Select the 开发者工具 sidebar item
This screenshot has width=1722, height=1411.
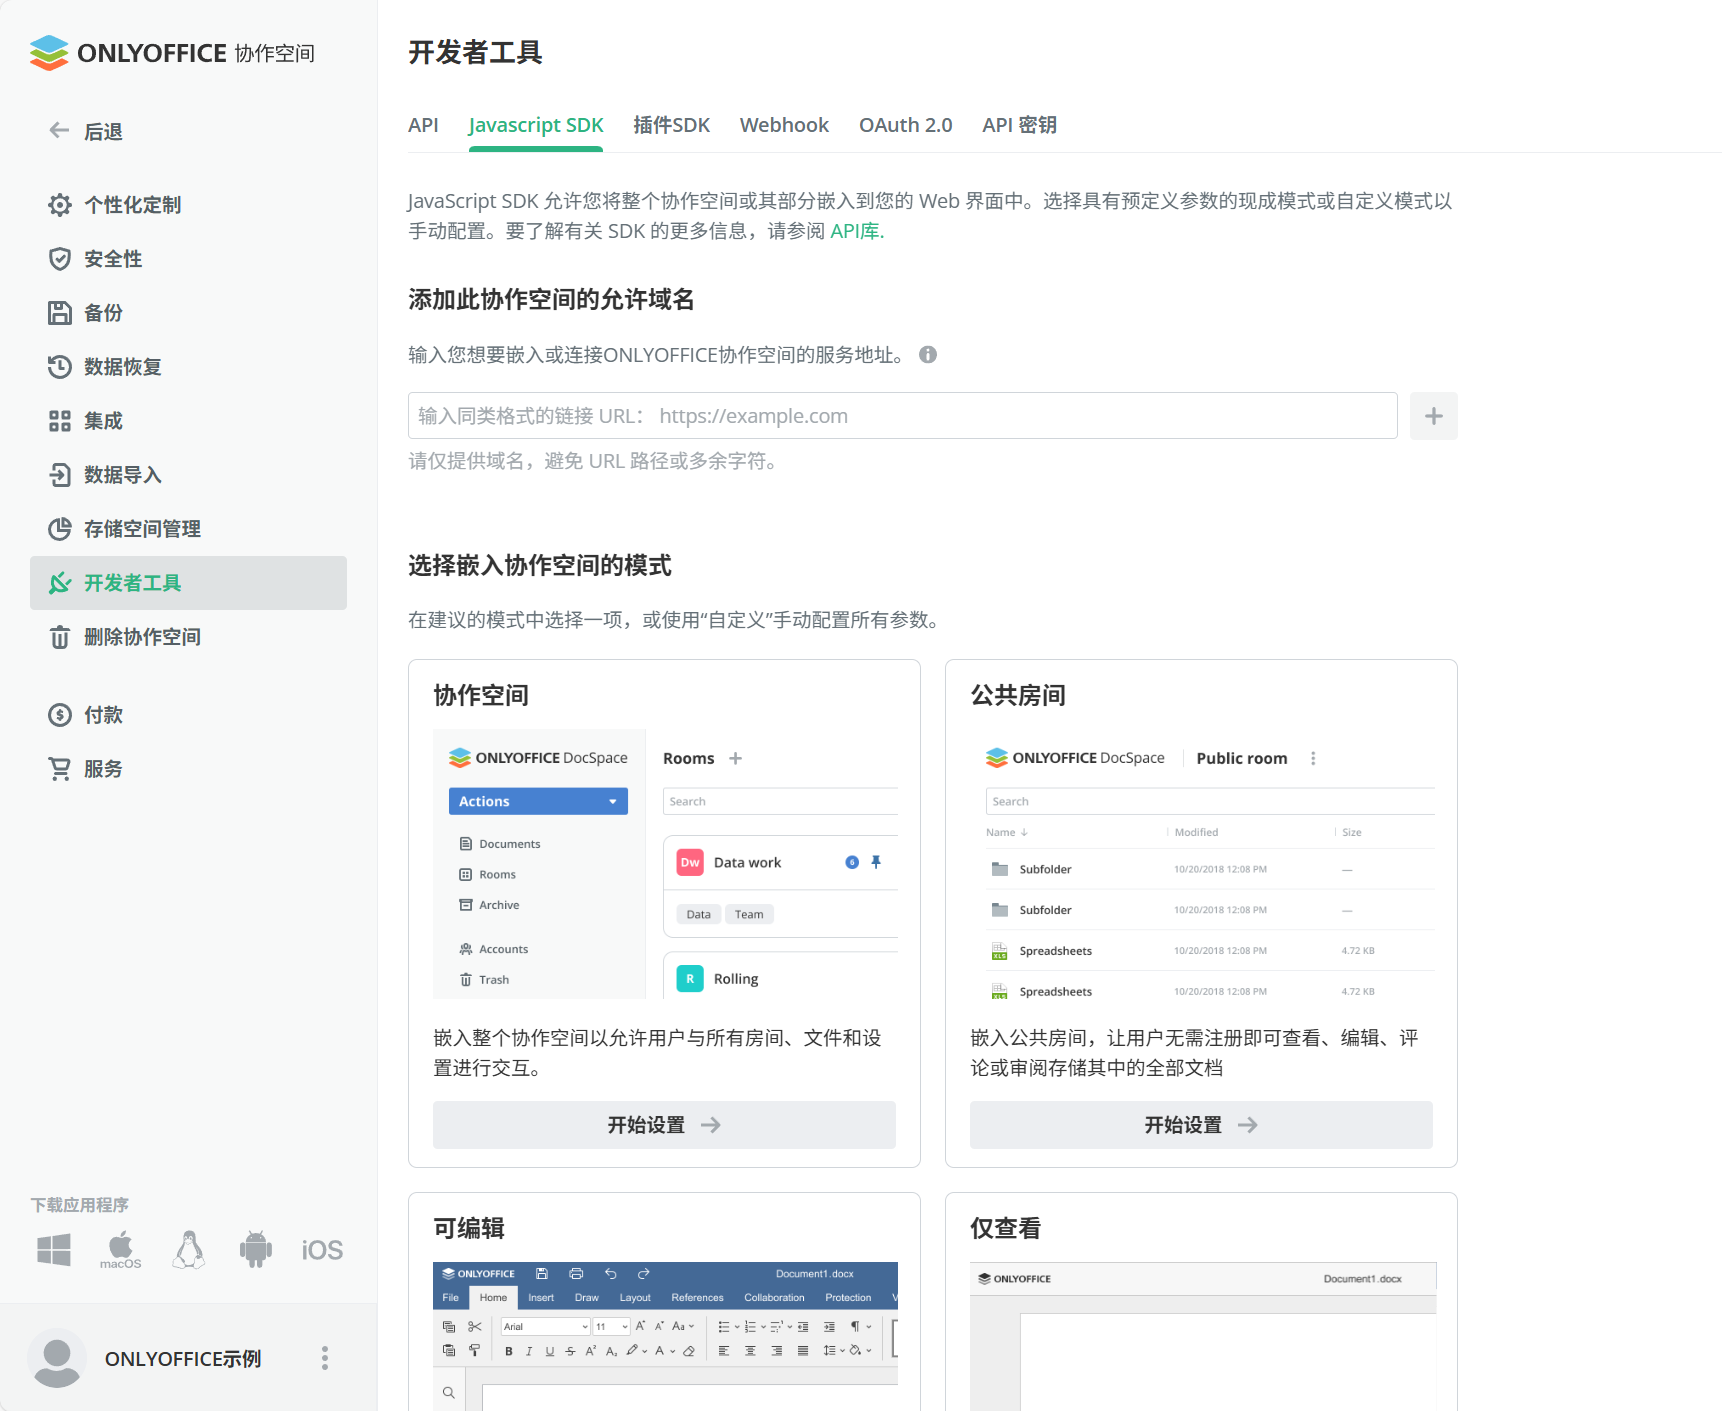pos(188,583)
